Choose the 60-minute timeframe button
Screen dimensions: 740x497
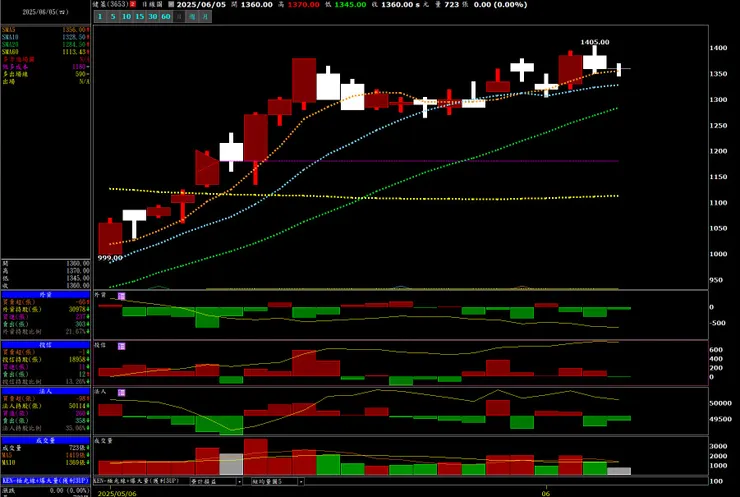coord(166,17)
